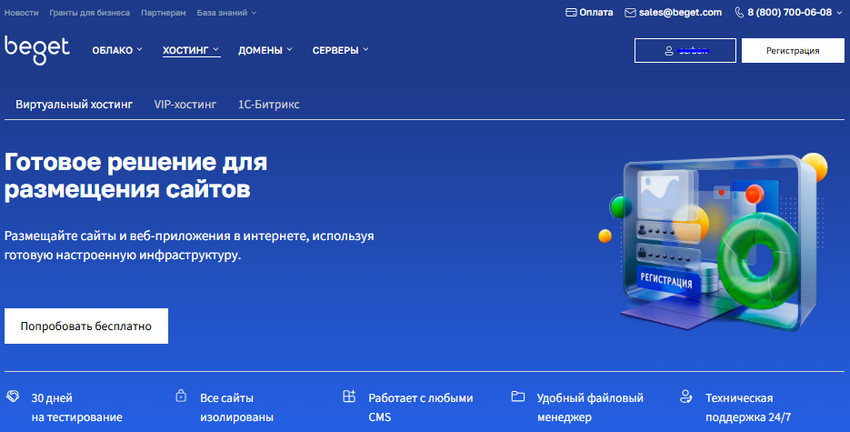Viewport: 850px width, 432px height.
Task: Click the payment card icon
Action: coord(571,12)
